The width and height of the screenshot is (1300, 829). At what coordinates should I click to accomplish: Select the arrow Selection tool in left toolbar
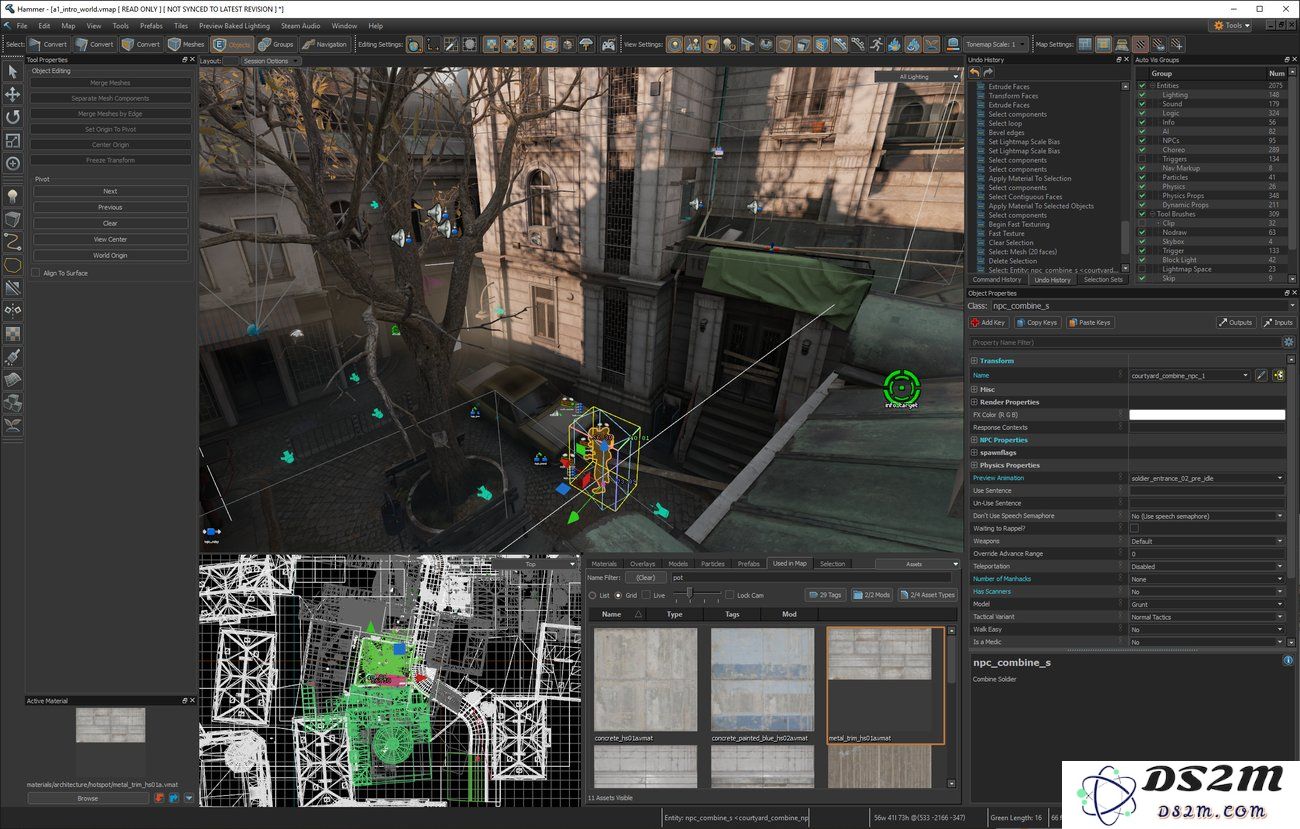tap(13, 72)
